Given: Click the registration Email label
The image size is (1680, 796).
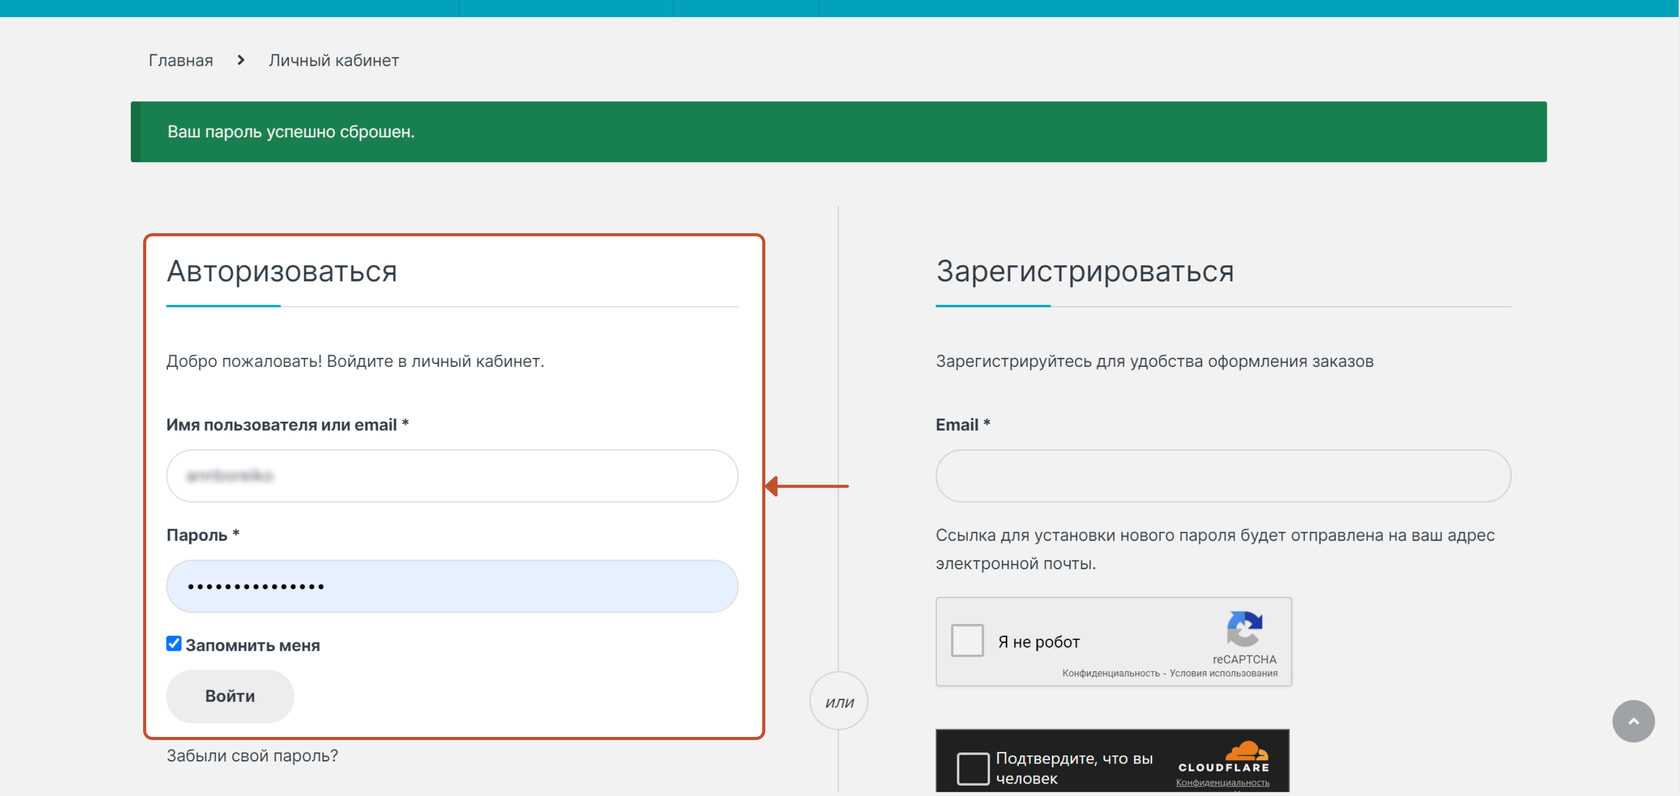Looking at the screenshot, I should [963, 425].
